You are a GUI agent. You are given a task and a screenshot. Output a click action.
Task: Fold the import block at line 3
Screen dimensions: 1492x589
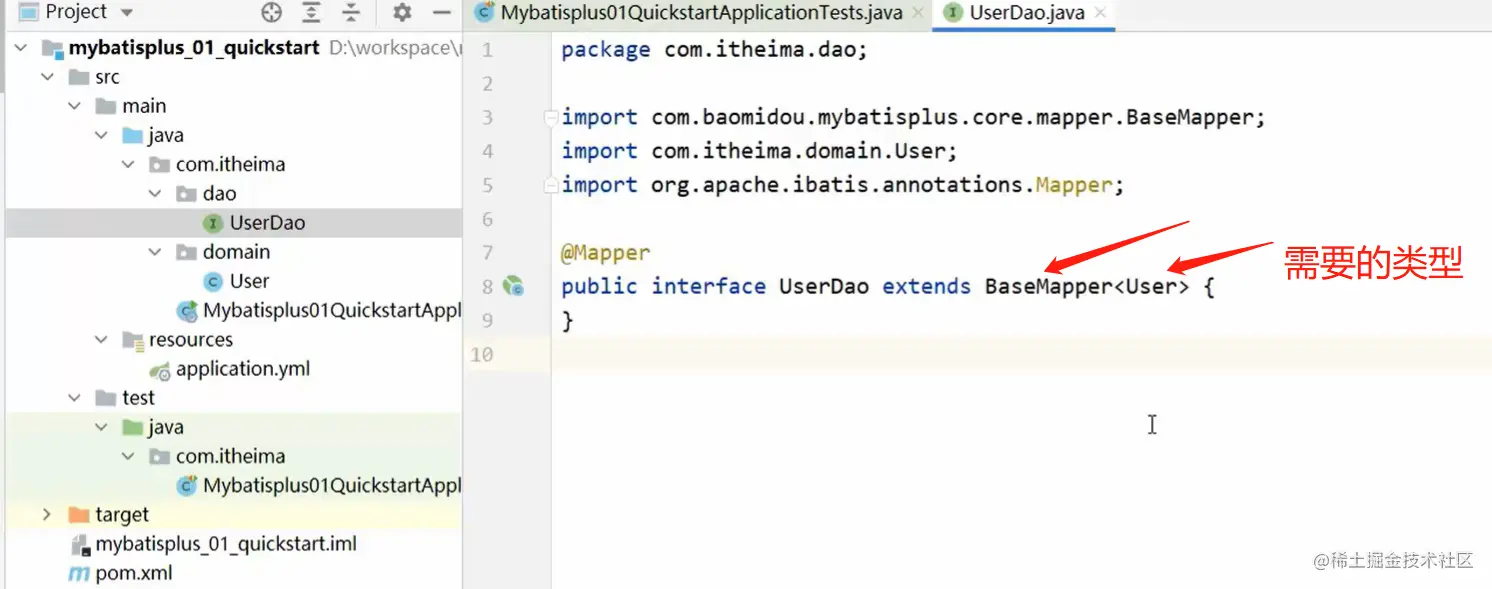pyautogui.click(x=550, y=118)
